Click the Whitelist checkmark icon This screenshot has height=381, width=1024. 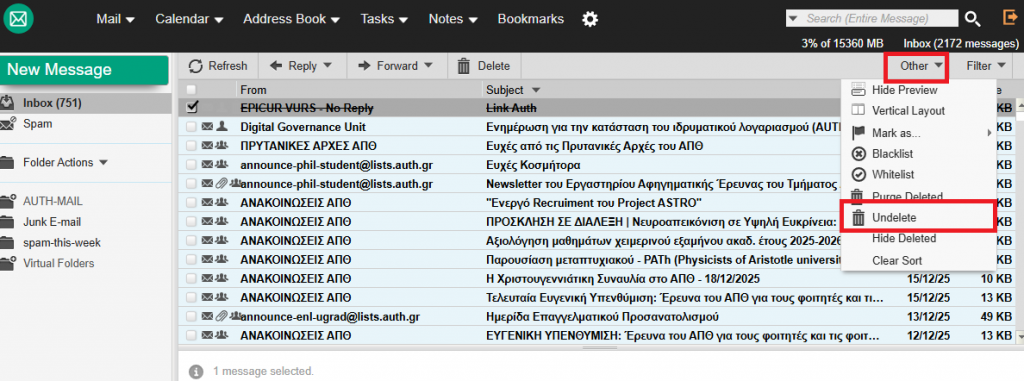(859, 174)
